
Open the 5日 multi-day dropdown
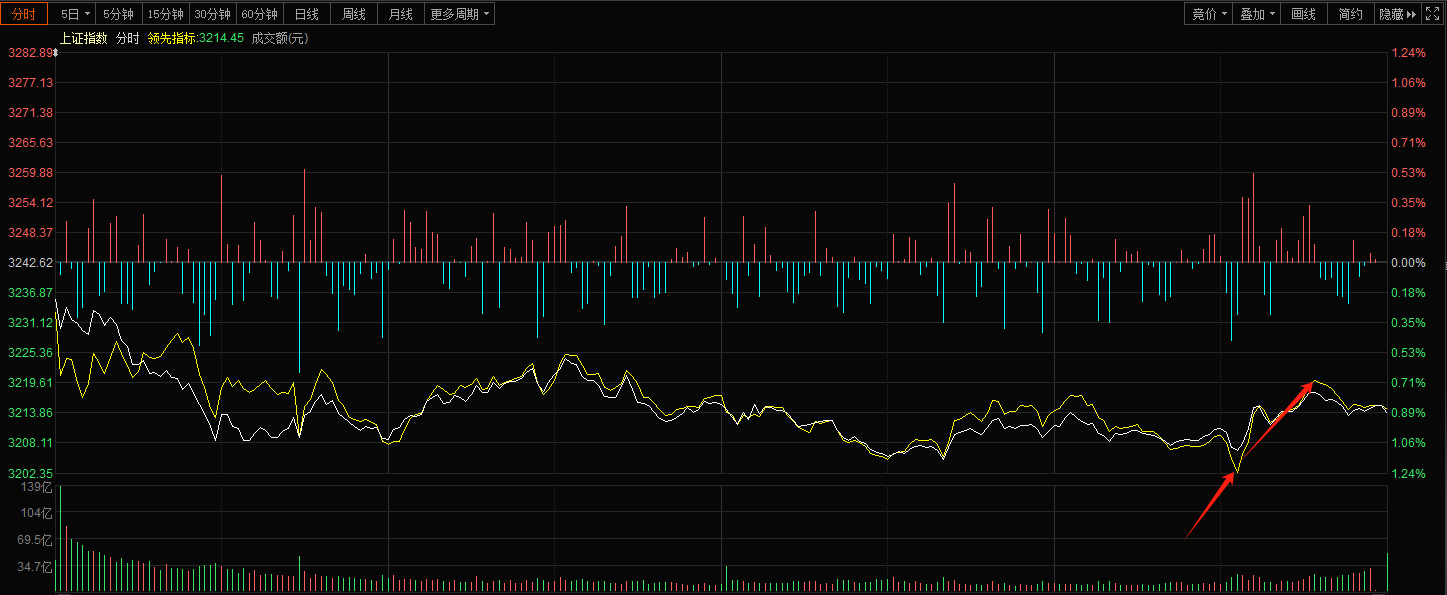[75, 14]
